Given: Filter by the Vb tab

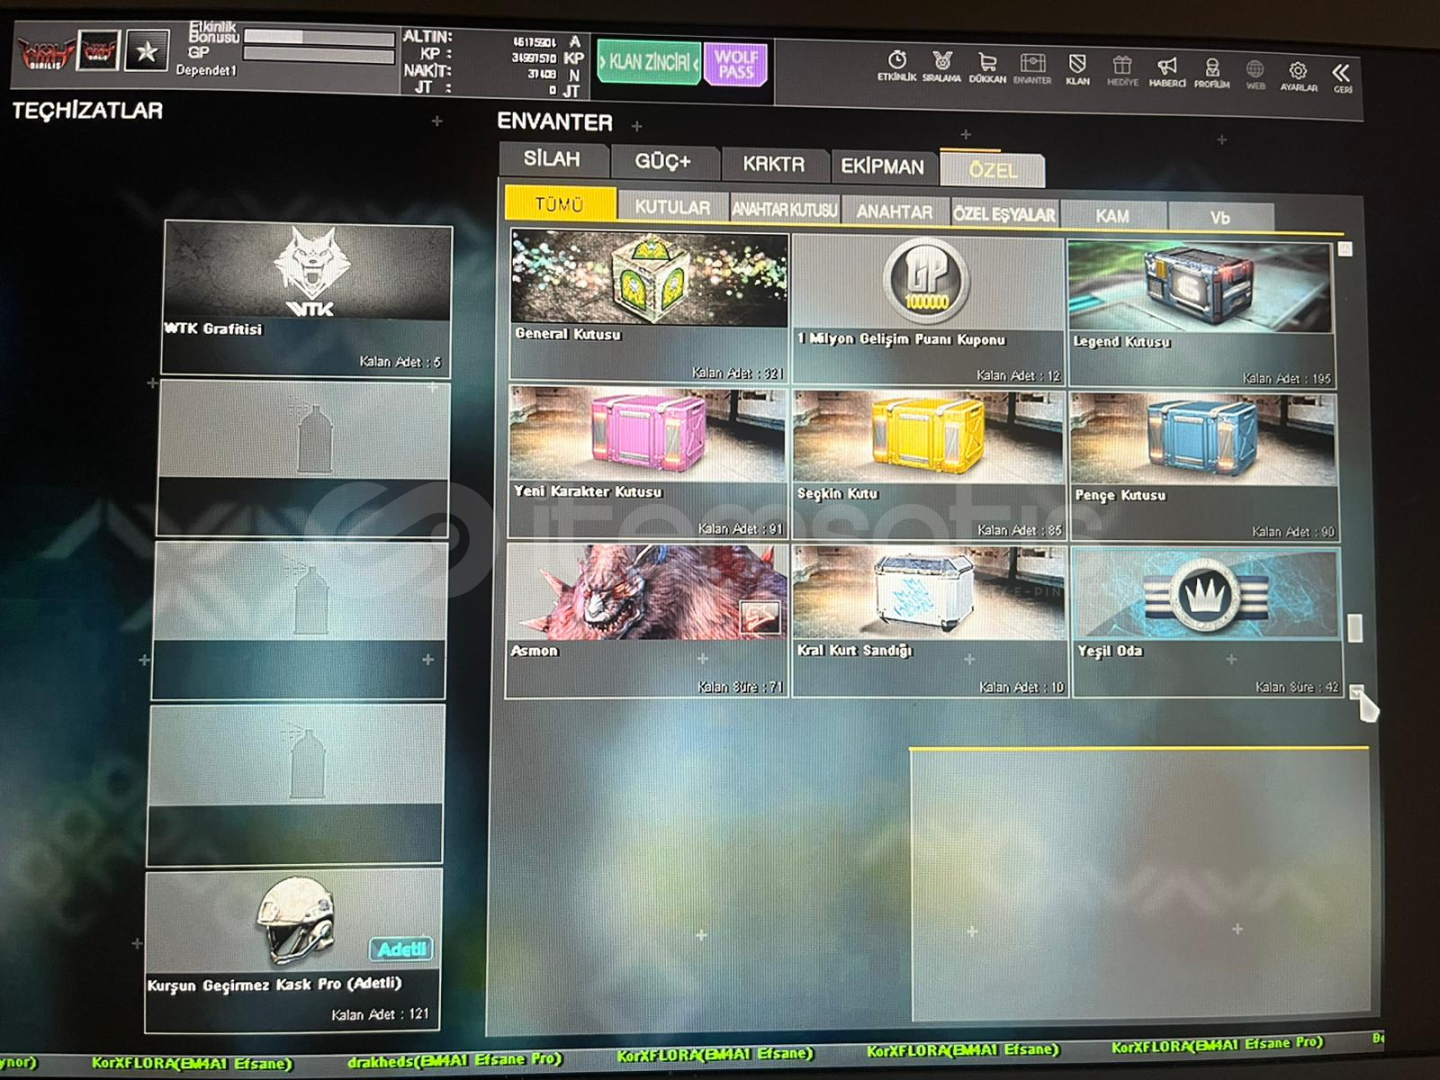Looking at the screenshot, I should click(x=1220, y=218).
